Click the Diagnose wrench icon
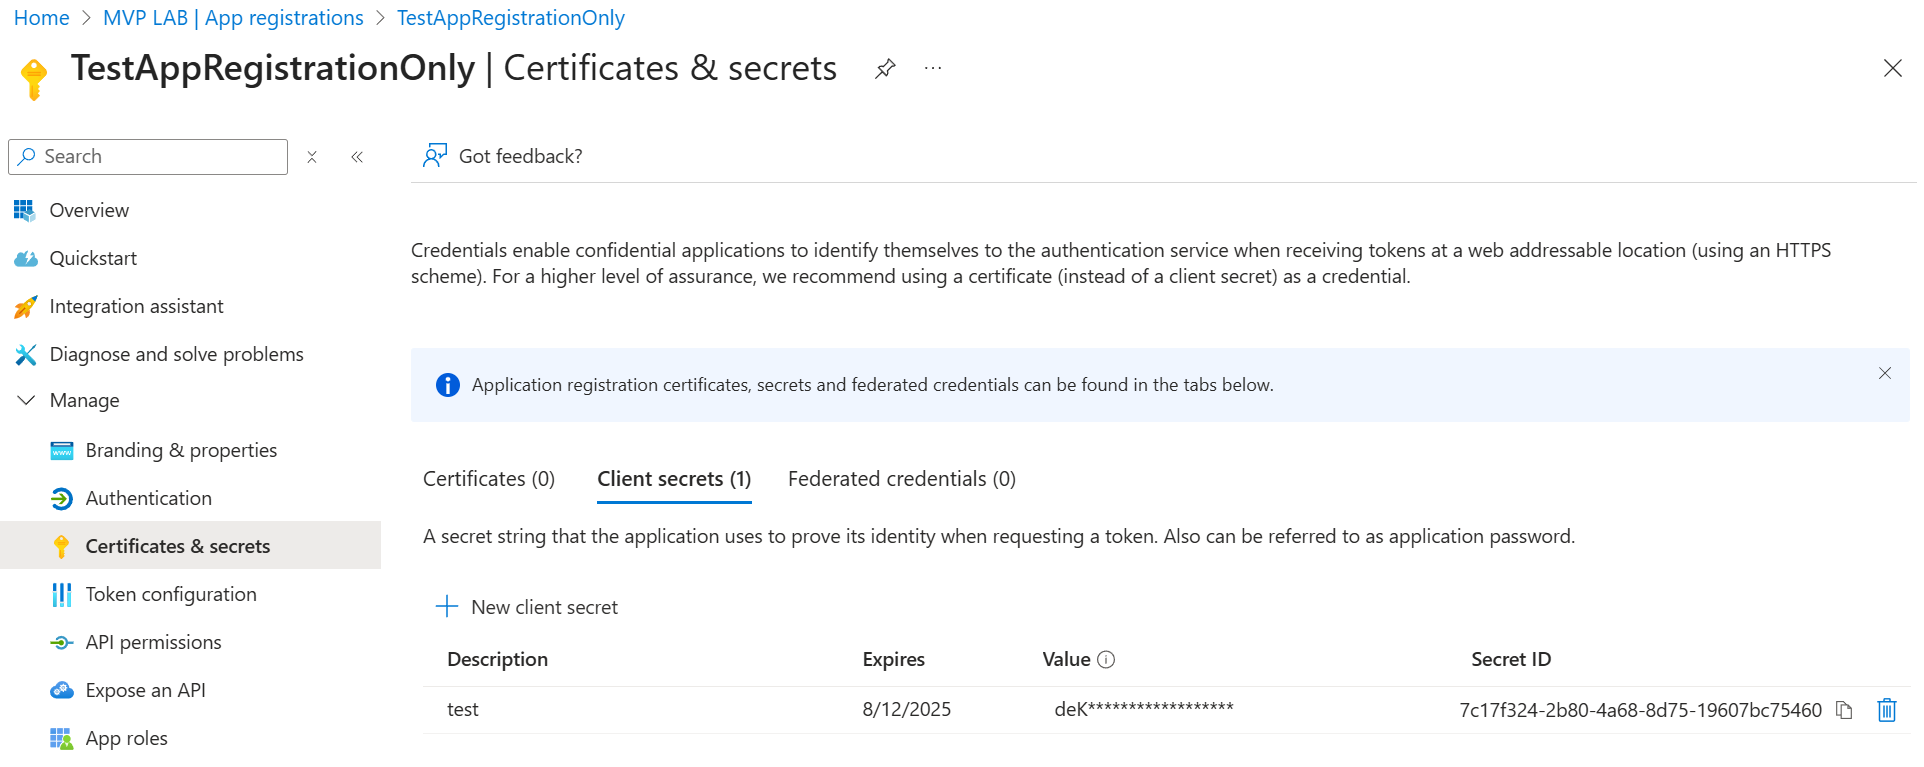 25,355
